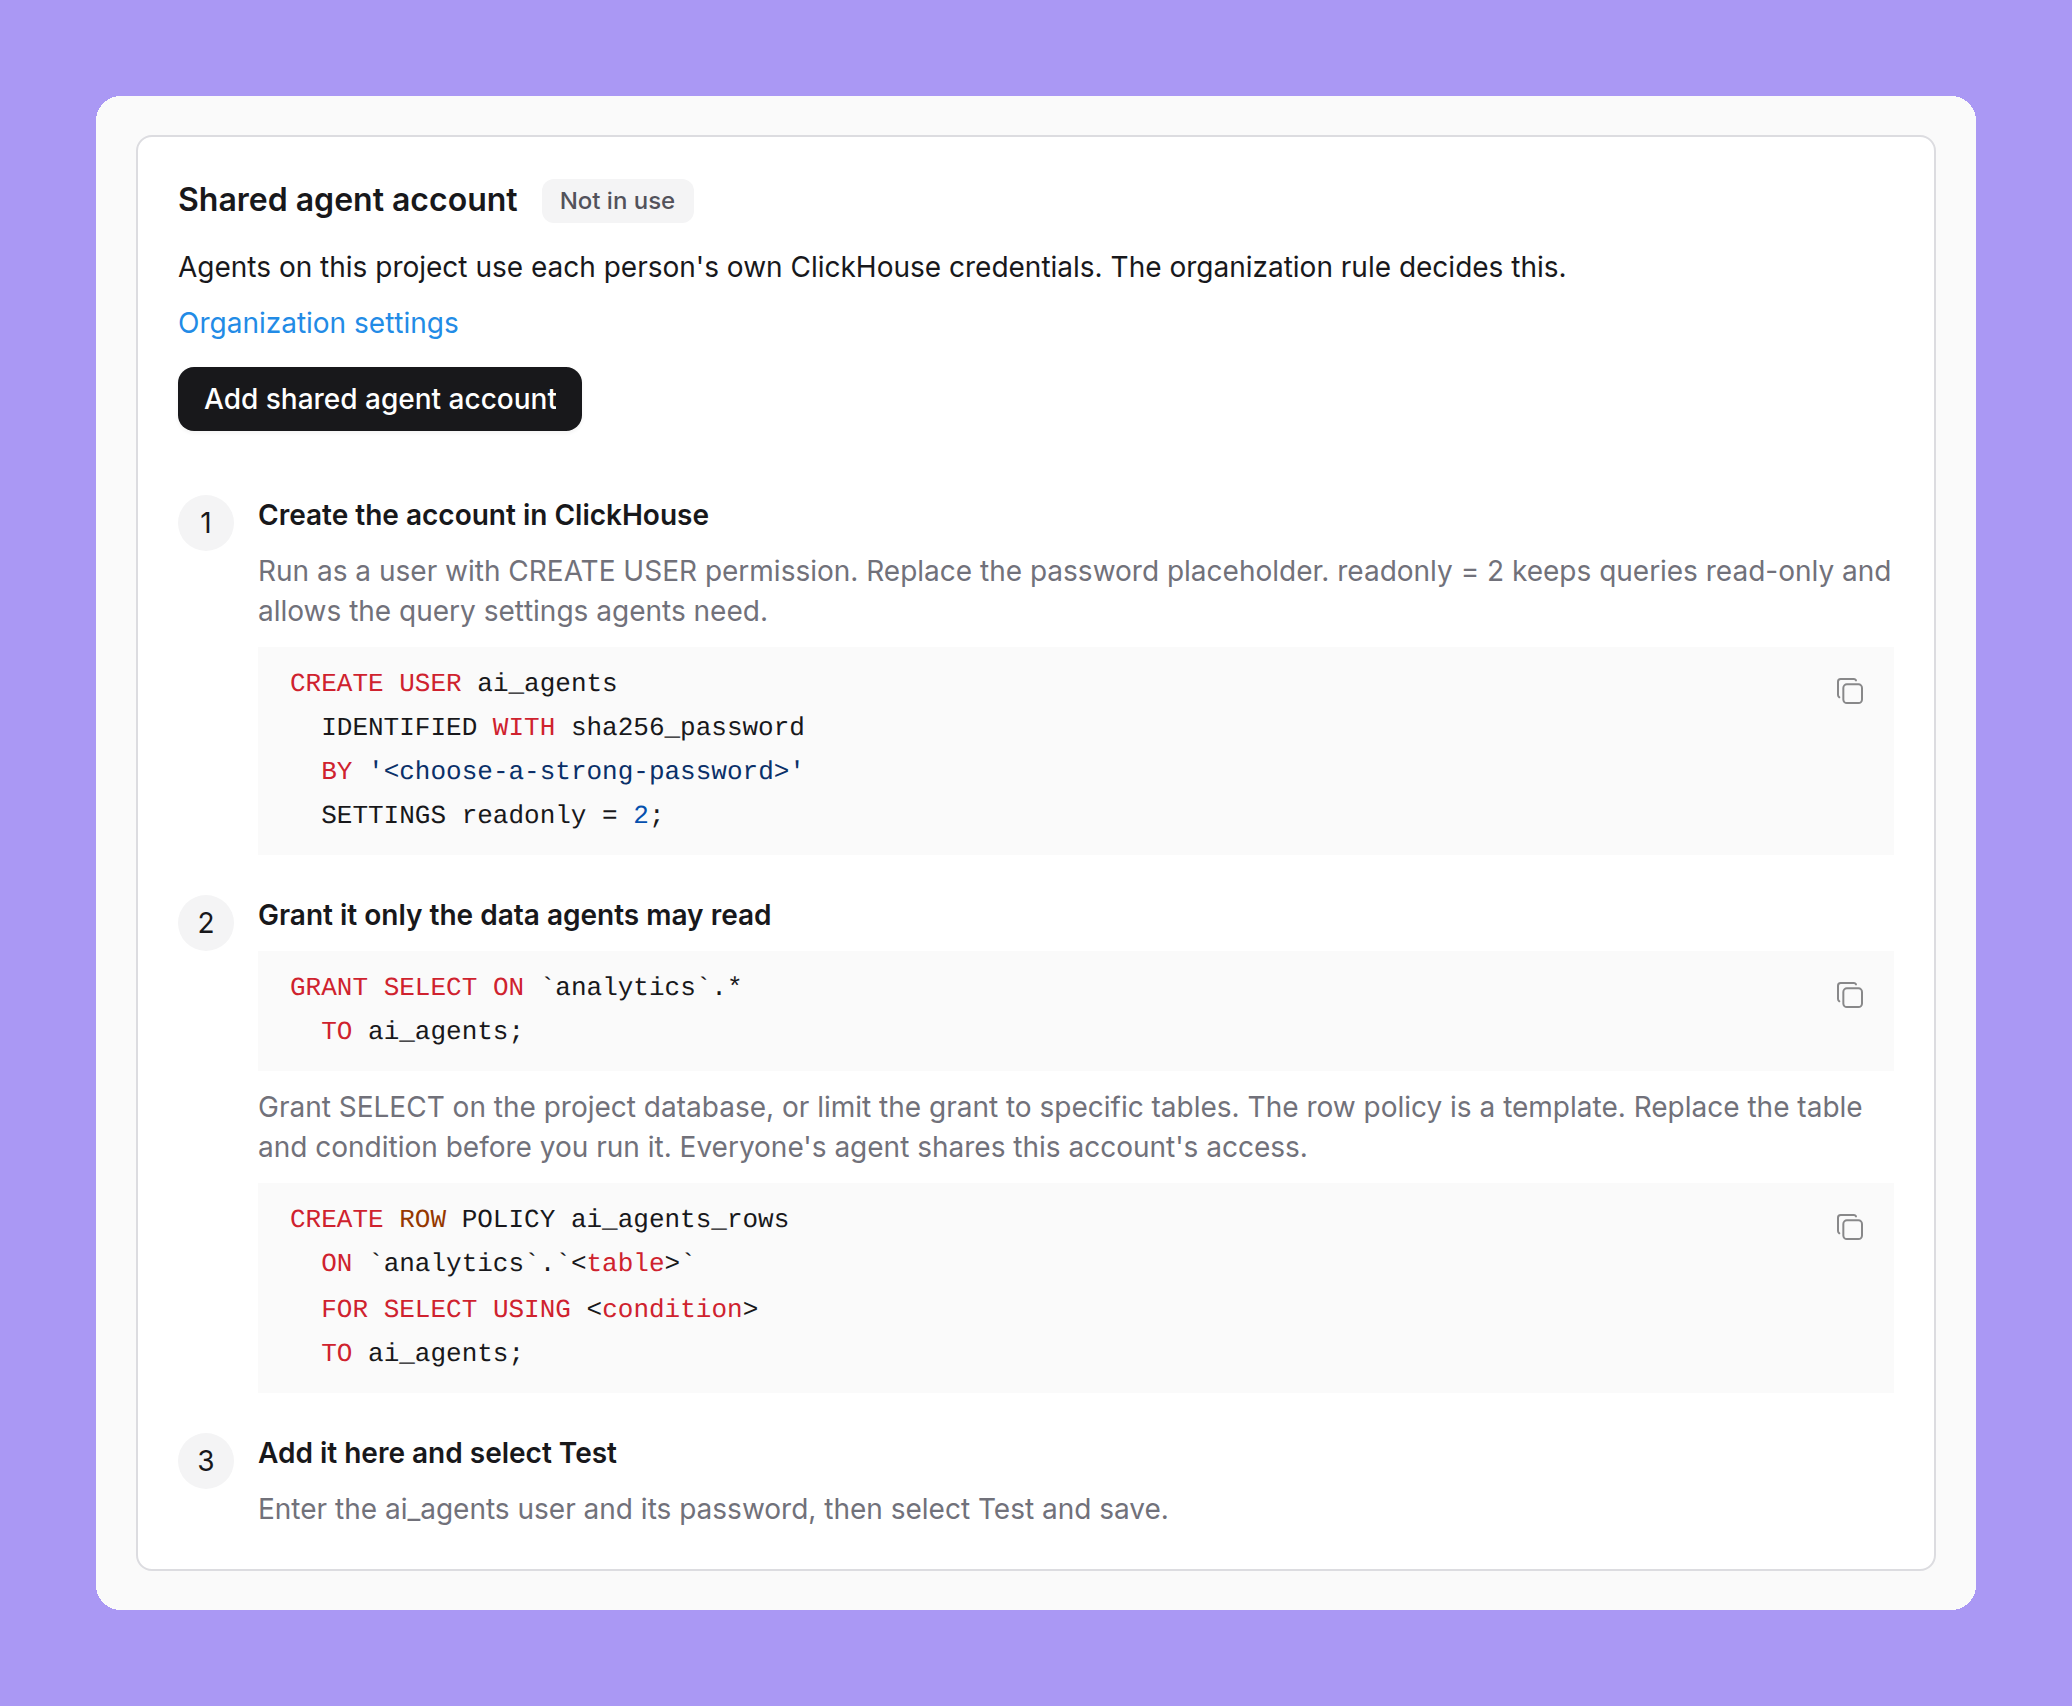Click the heading Create the account in ClickHouse

[483, 515]
